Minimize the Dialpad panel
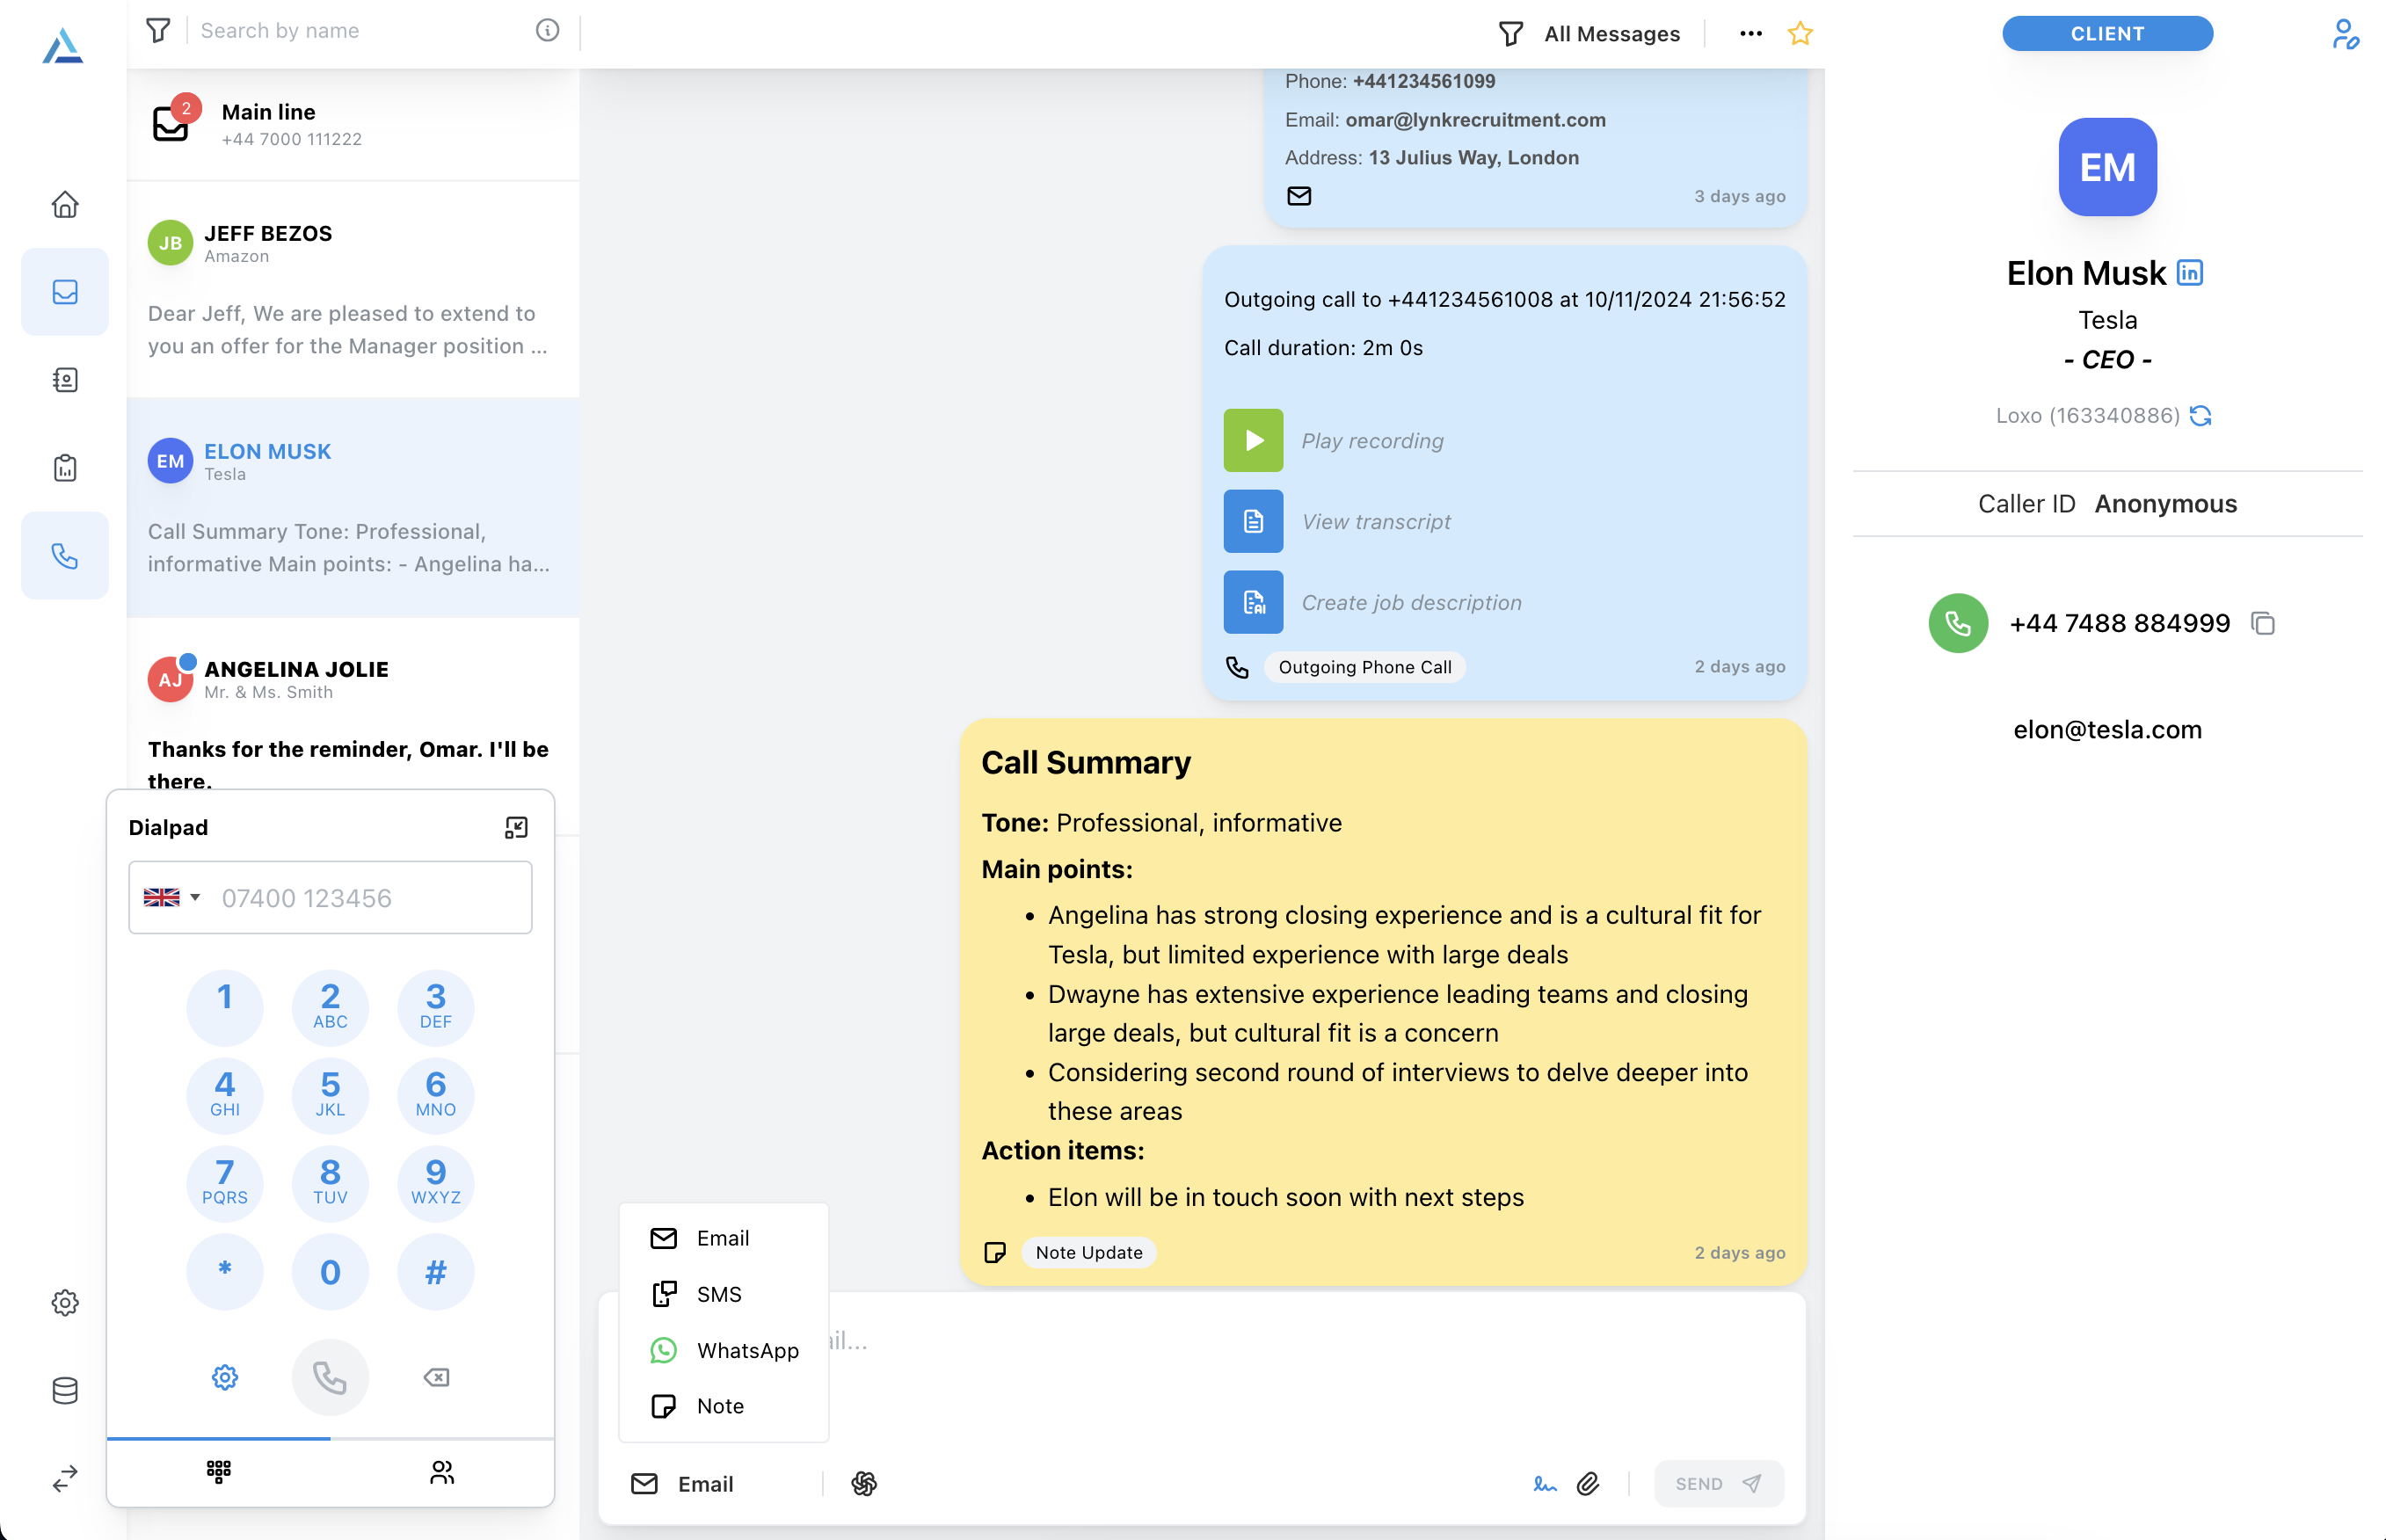This screenshot has height=1540, width=2386. tap(516, 827)
